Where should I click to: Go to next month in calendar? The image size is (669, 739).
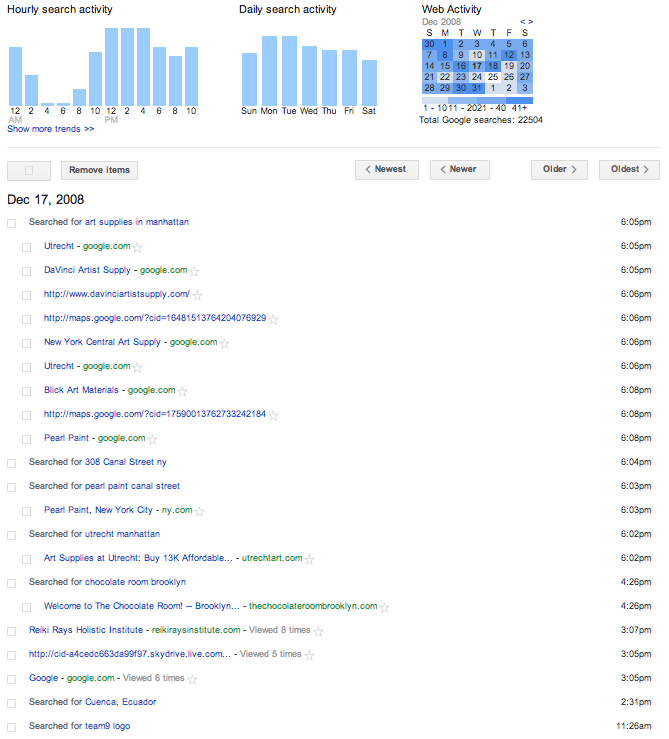tap(530, 22)
